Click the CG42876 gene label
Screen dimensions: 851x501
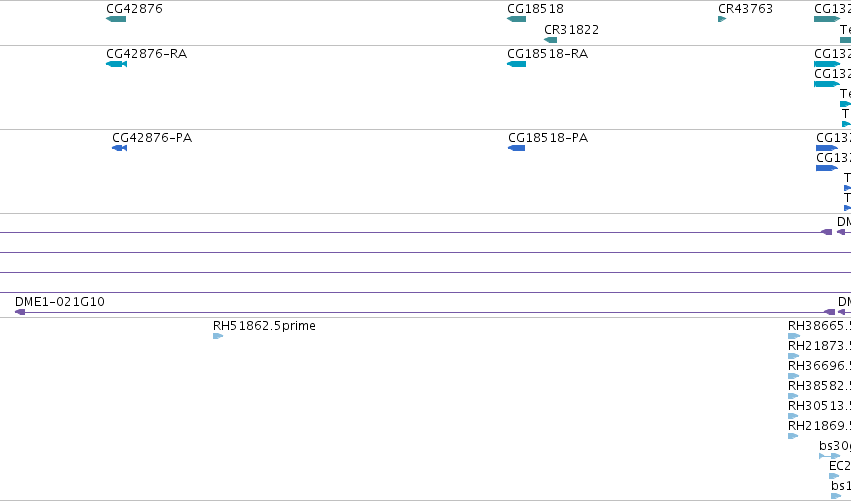(x=134, y=9)
